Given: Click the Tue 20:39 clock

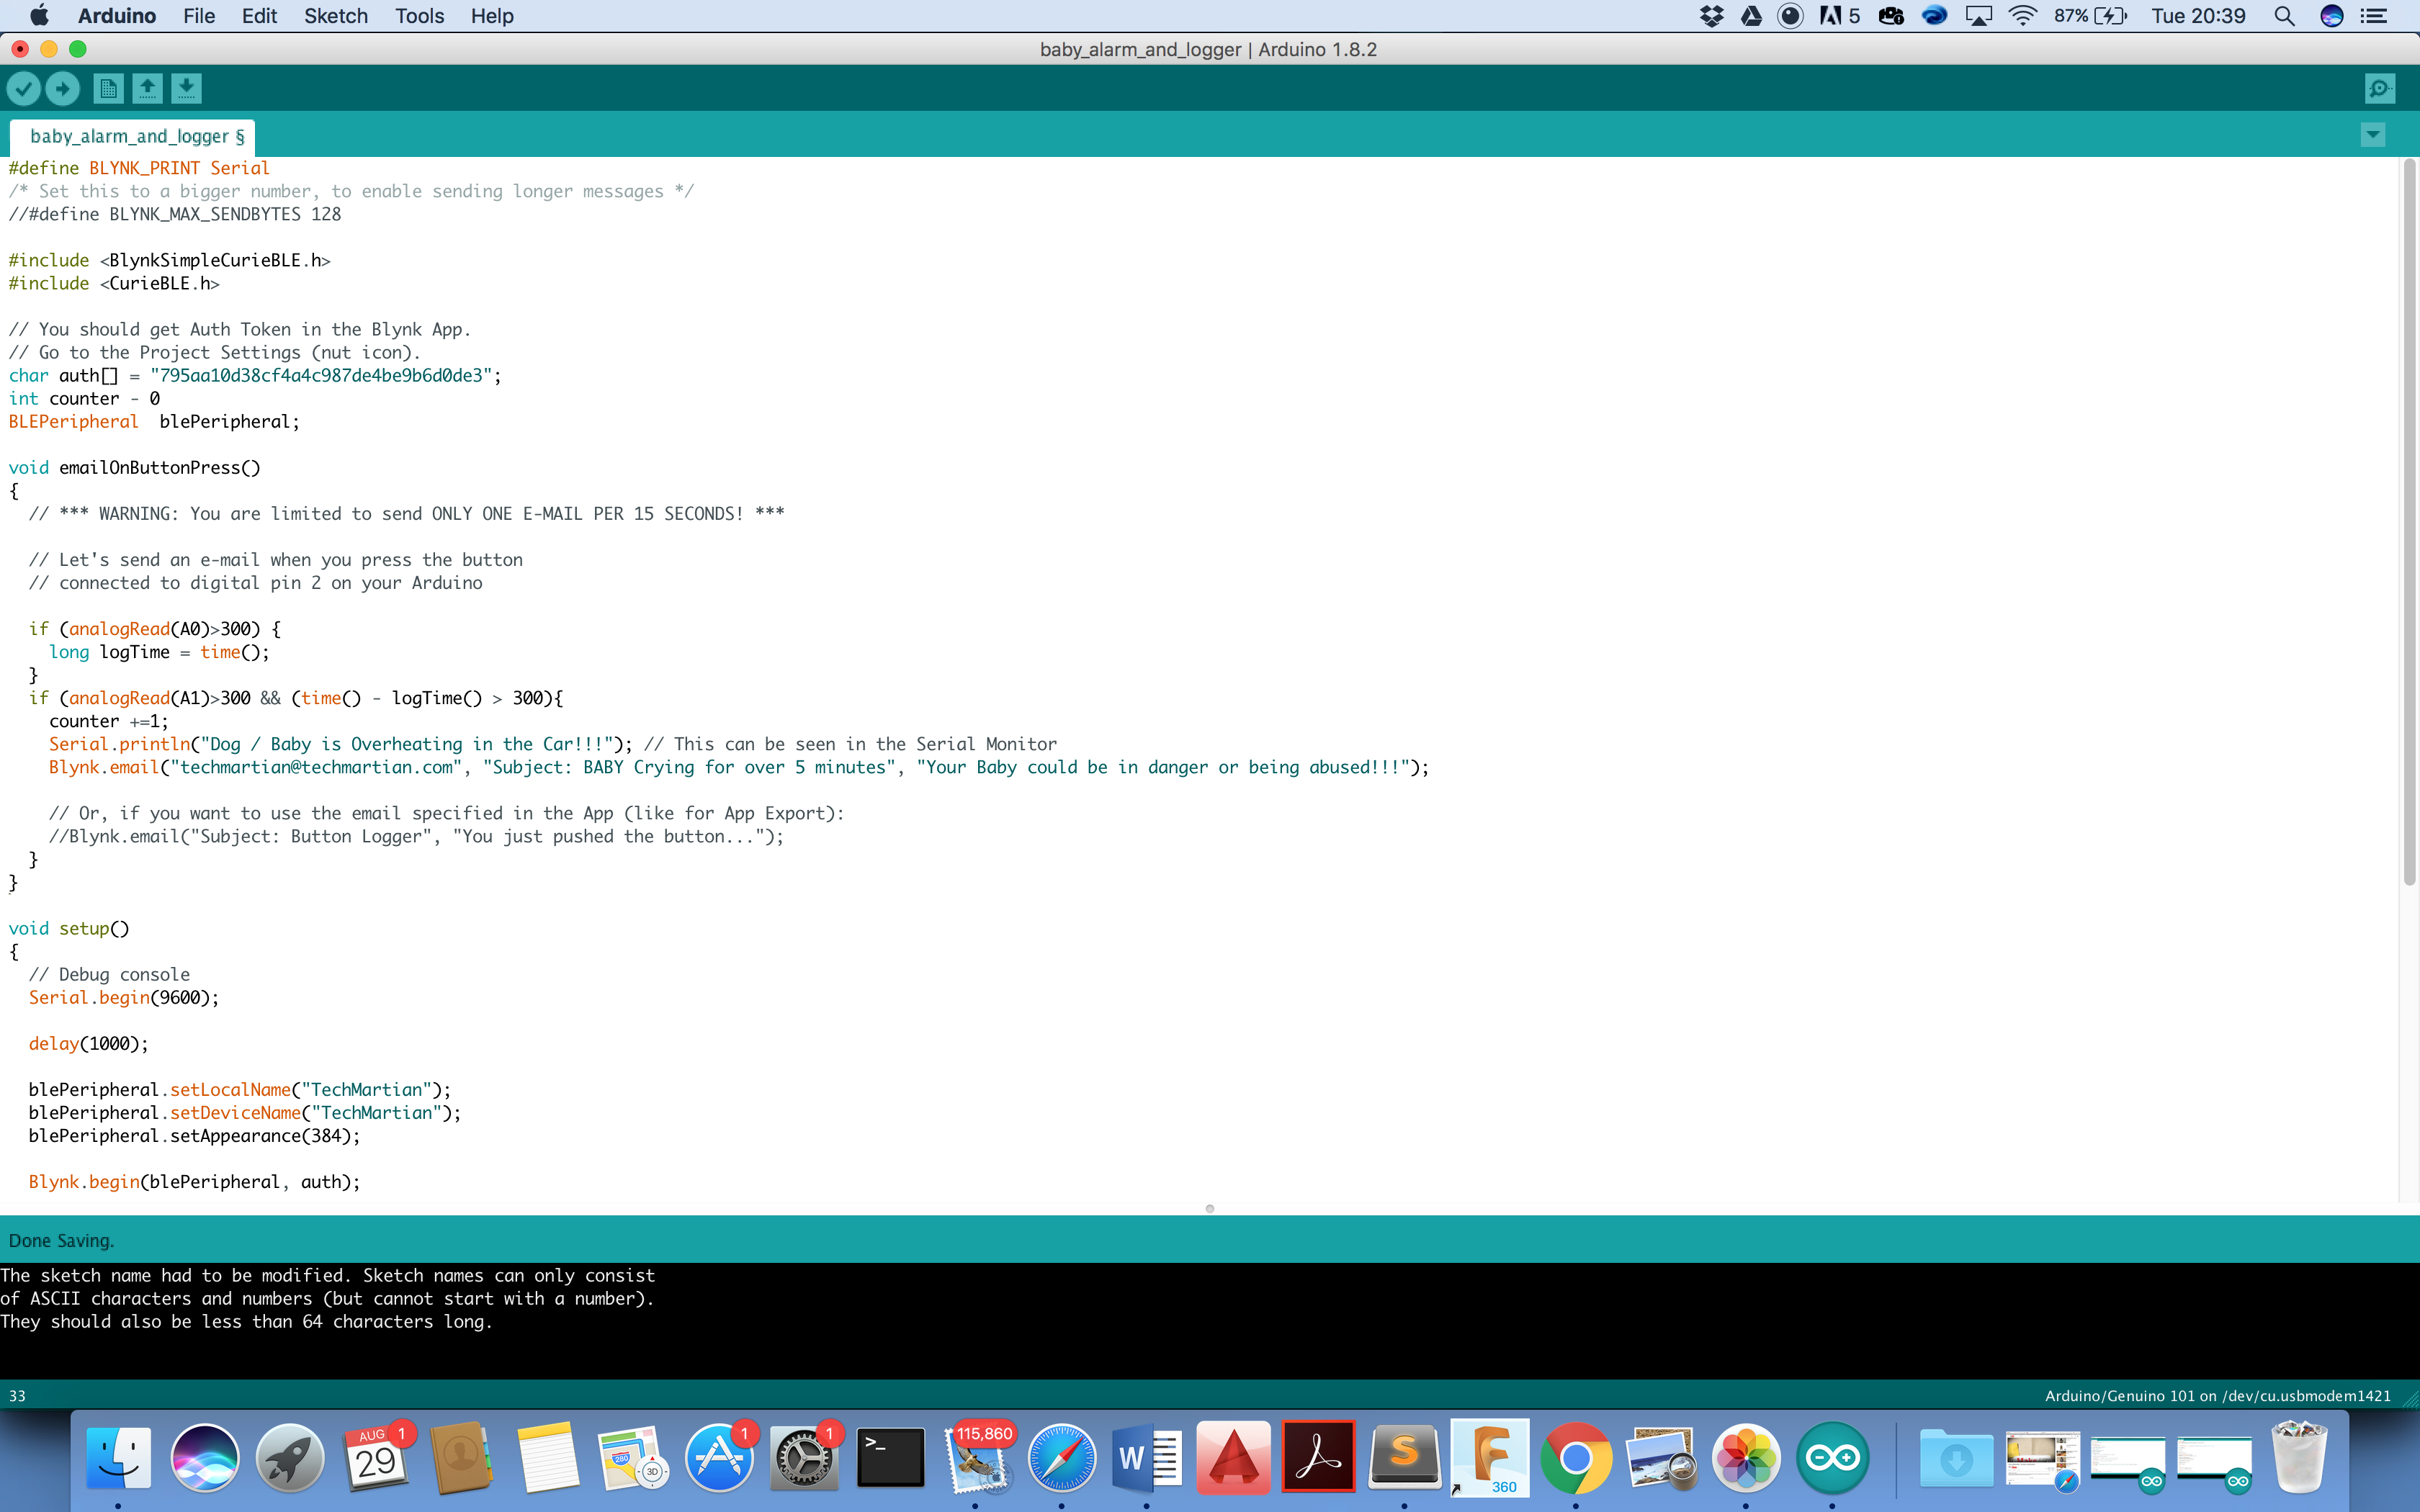Looking at the screenshot, I should [x=2198, y=16].
